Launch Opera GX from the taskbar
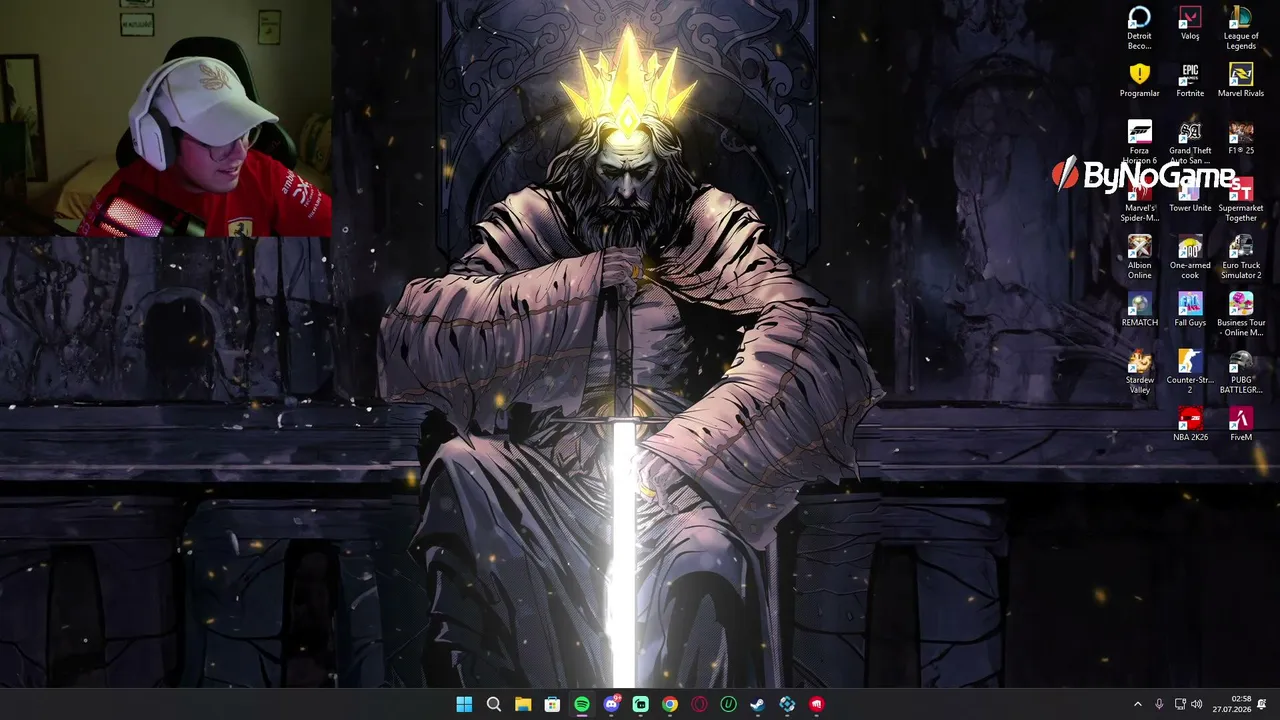Image resolution: width=1280 pixels, height=720 pixels. [x=699, y=704]
